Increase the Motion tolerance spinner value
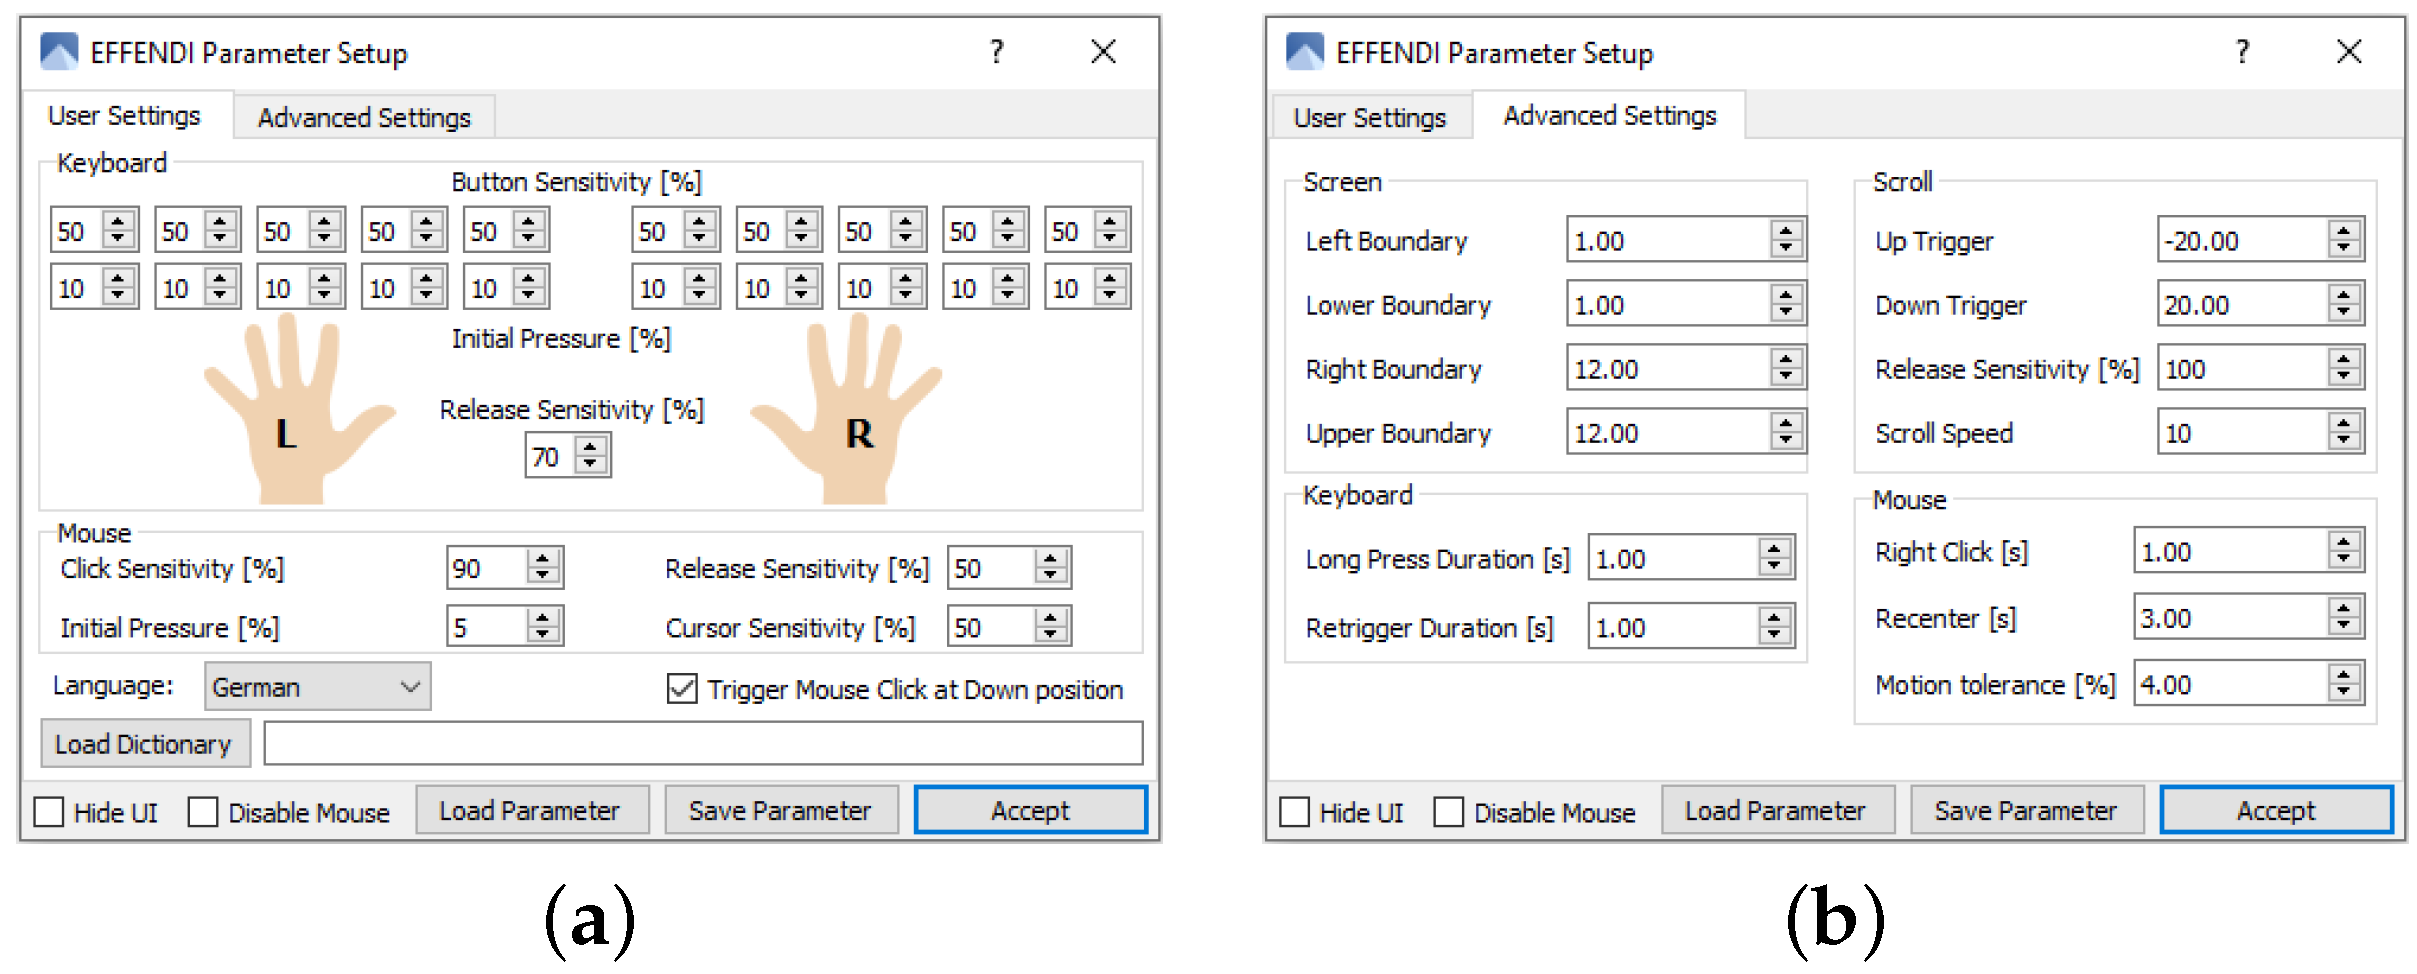 click(x=2343, y=675)
